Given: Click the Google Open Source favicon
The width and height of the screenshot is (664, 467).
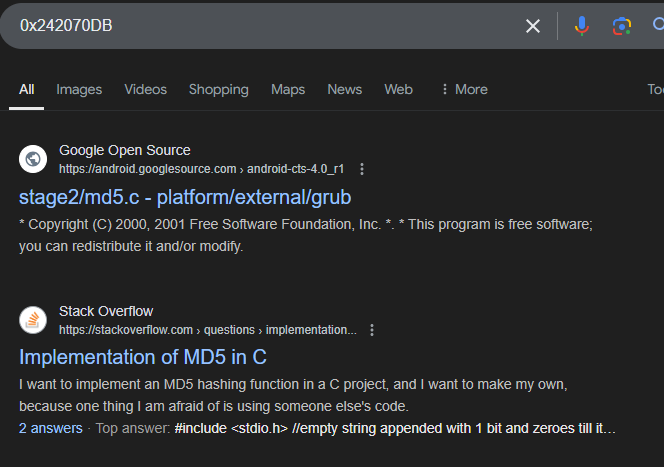Looking at the screenshot, I should pos(33,159).
